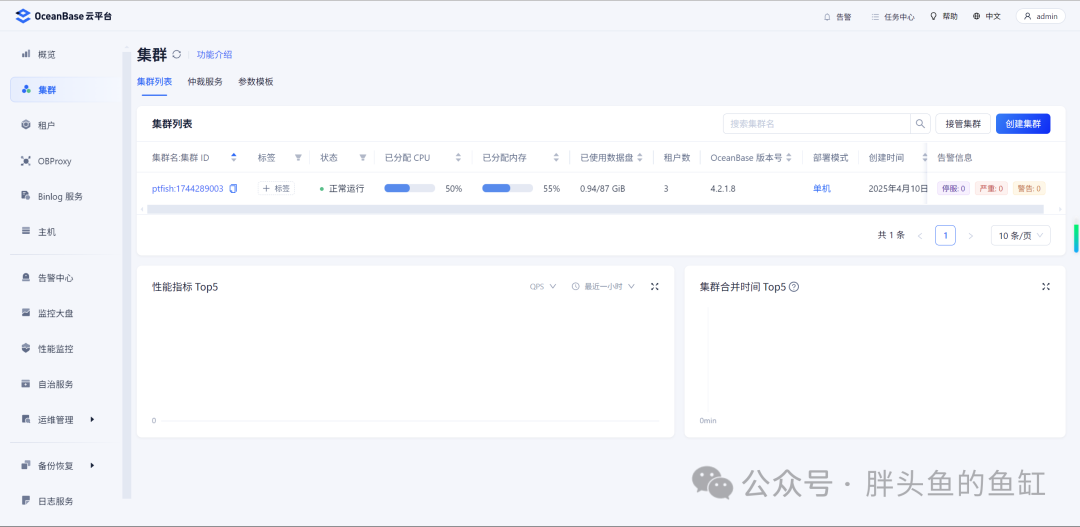Open the QPS metric dropdown
This screenshot has width=1080, height=527.
[x=542, y=287]
